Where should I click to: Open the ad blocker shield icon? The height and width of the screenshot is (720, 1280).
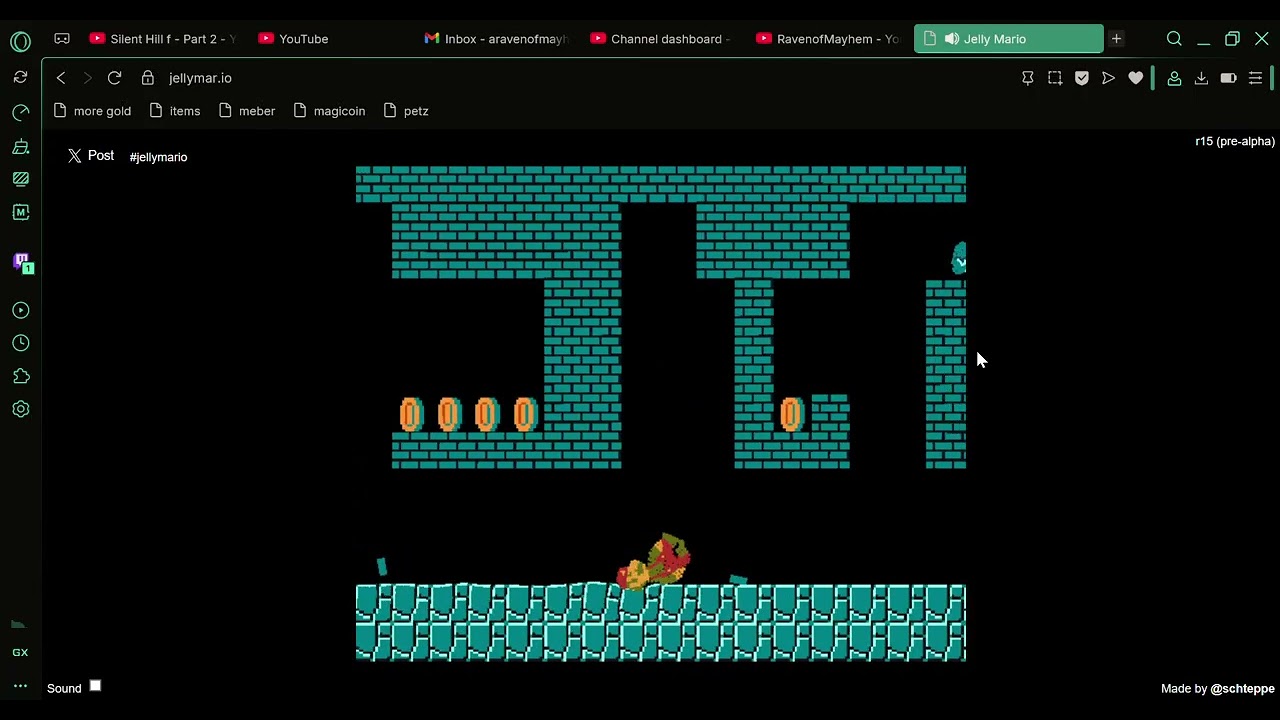tap(1082, 78)
